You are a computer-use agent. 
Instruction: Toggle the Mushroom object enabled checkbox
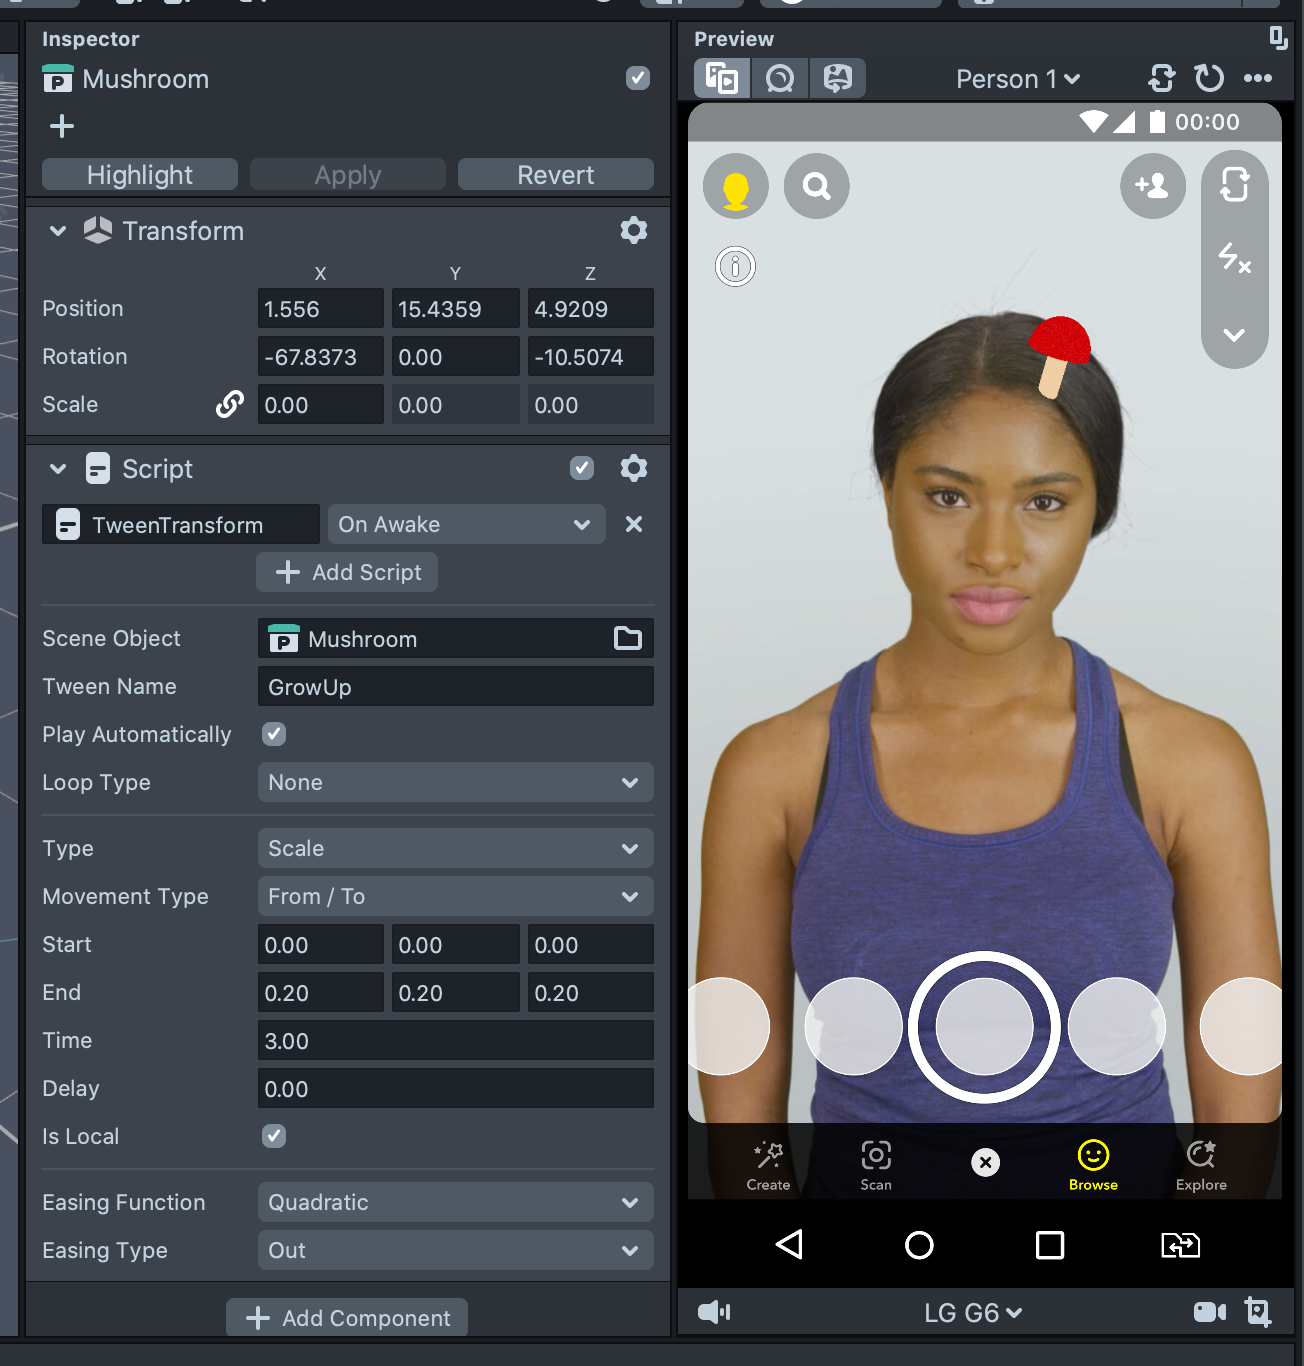[637, 78]
